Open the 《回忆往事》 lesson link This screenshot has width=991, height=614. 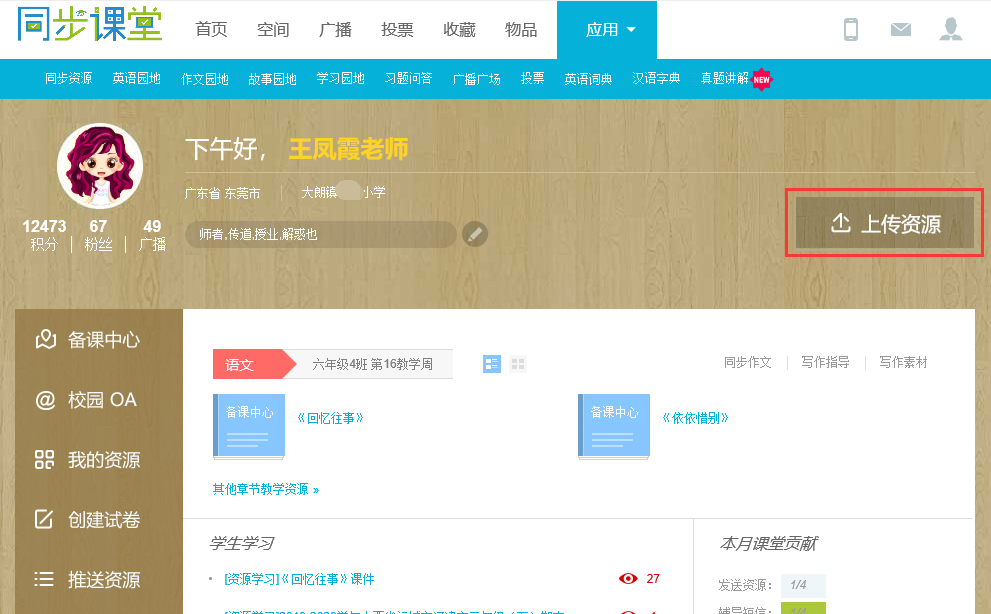coord(330,418)
